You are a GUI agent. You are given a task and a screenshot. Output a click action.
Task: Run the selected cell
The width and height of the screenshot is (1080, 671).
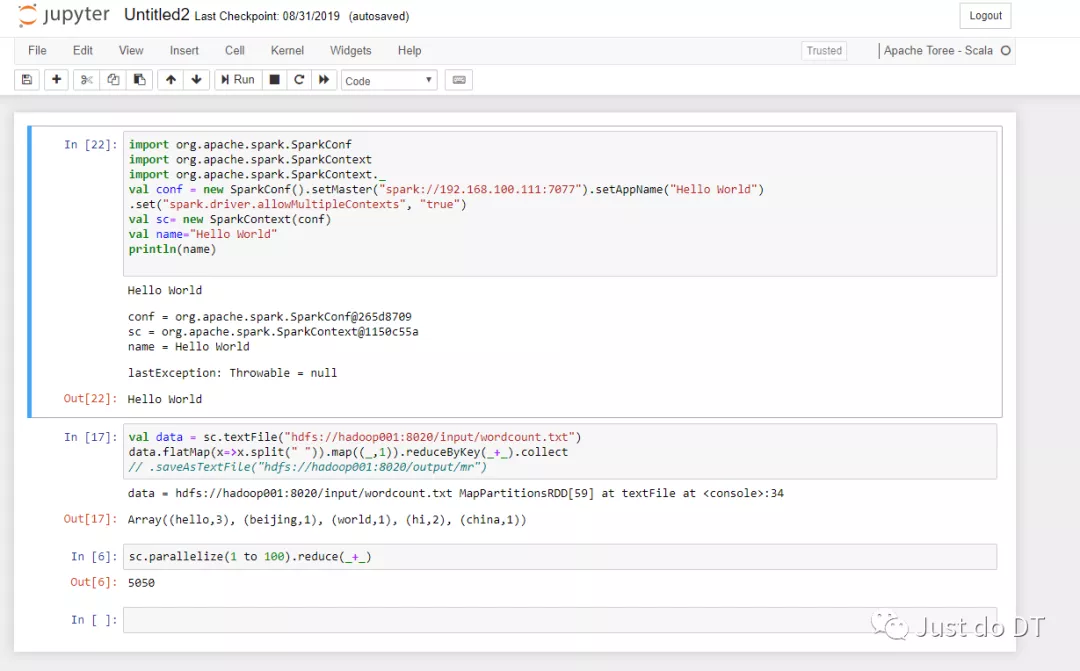(x=238, y=80)
